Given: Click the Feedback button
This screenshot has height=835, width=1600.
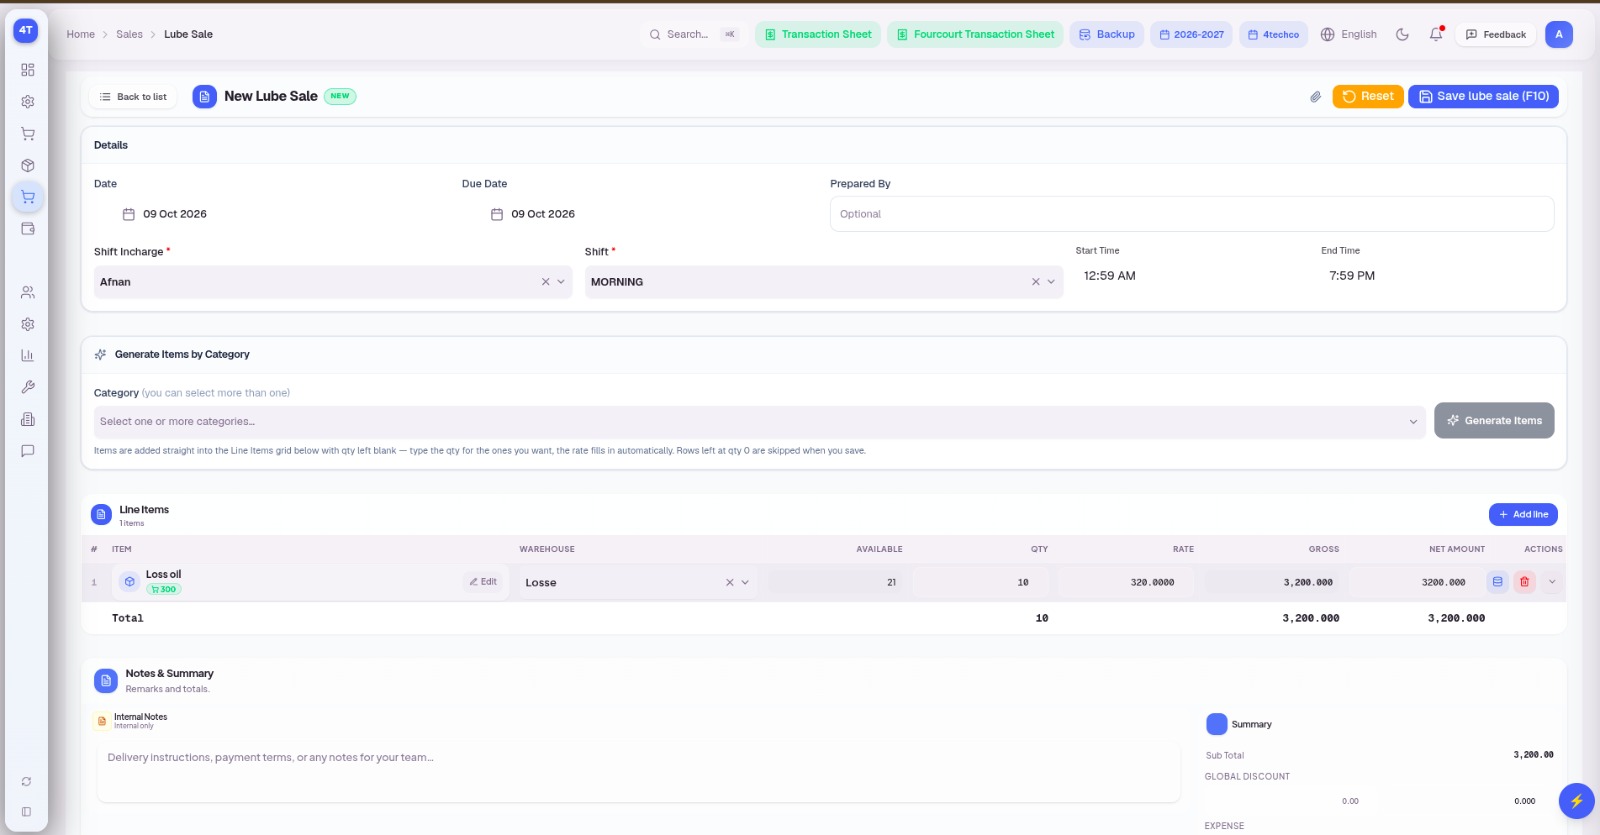Looking at the screenshot, I should point(1495,34).
